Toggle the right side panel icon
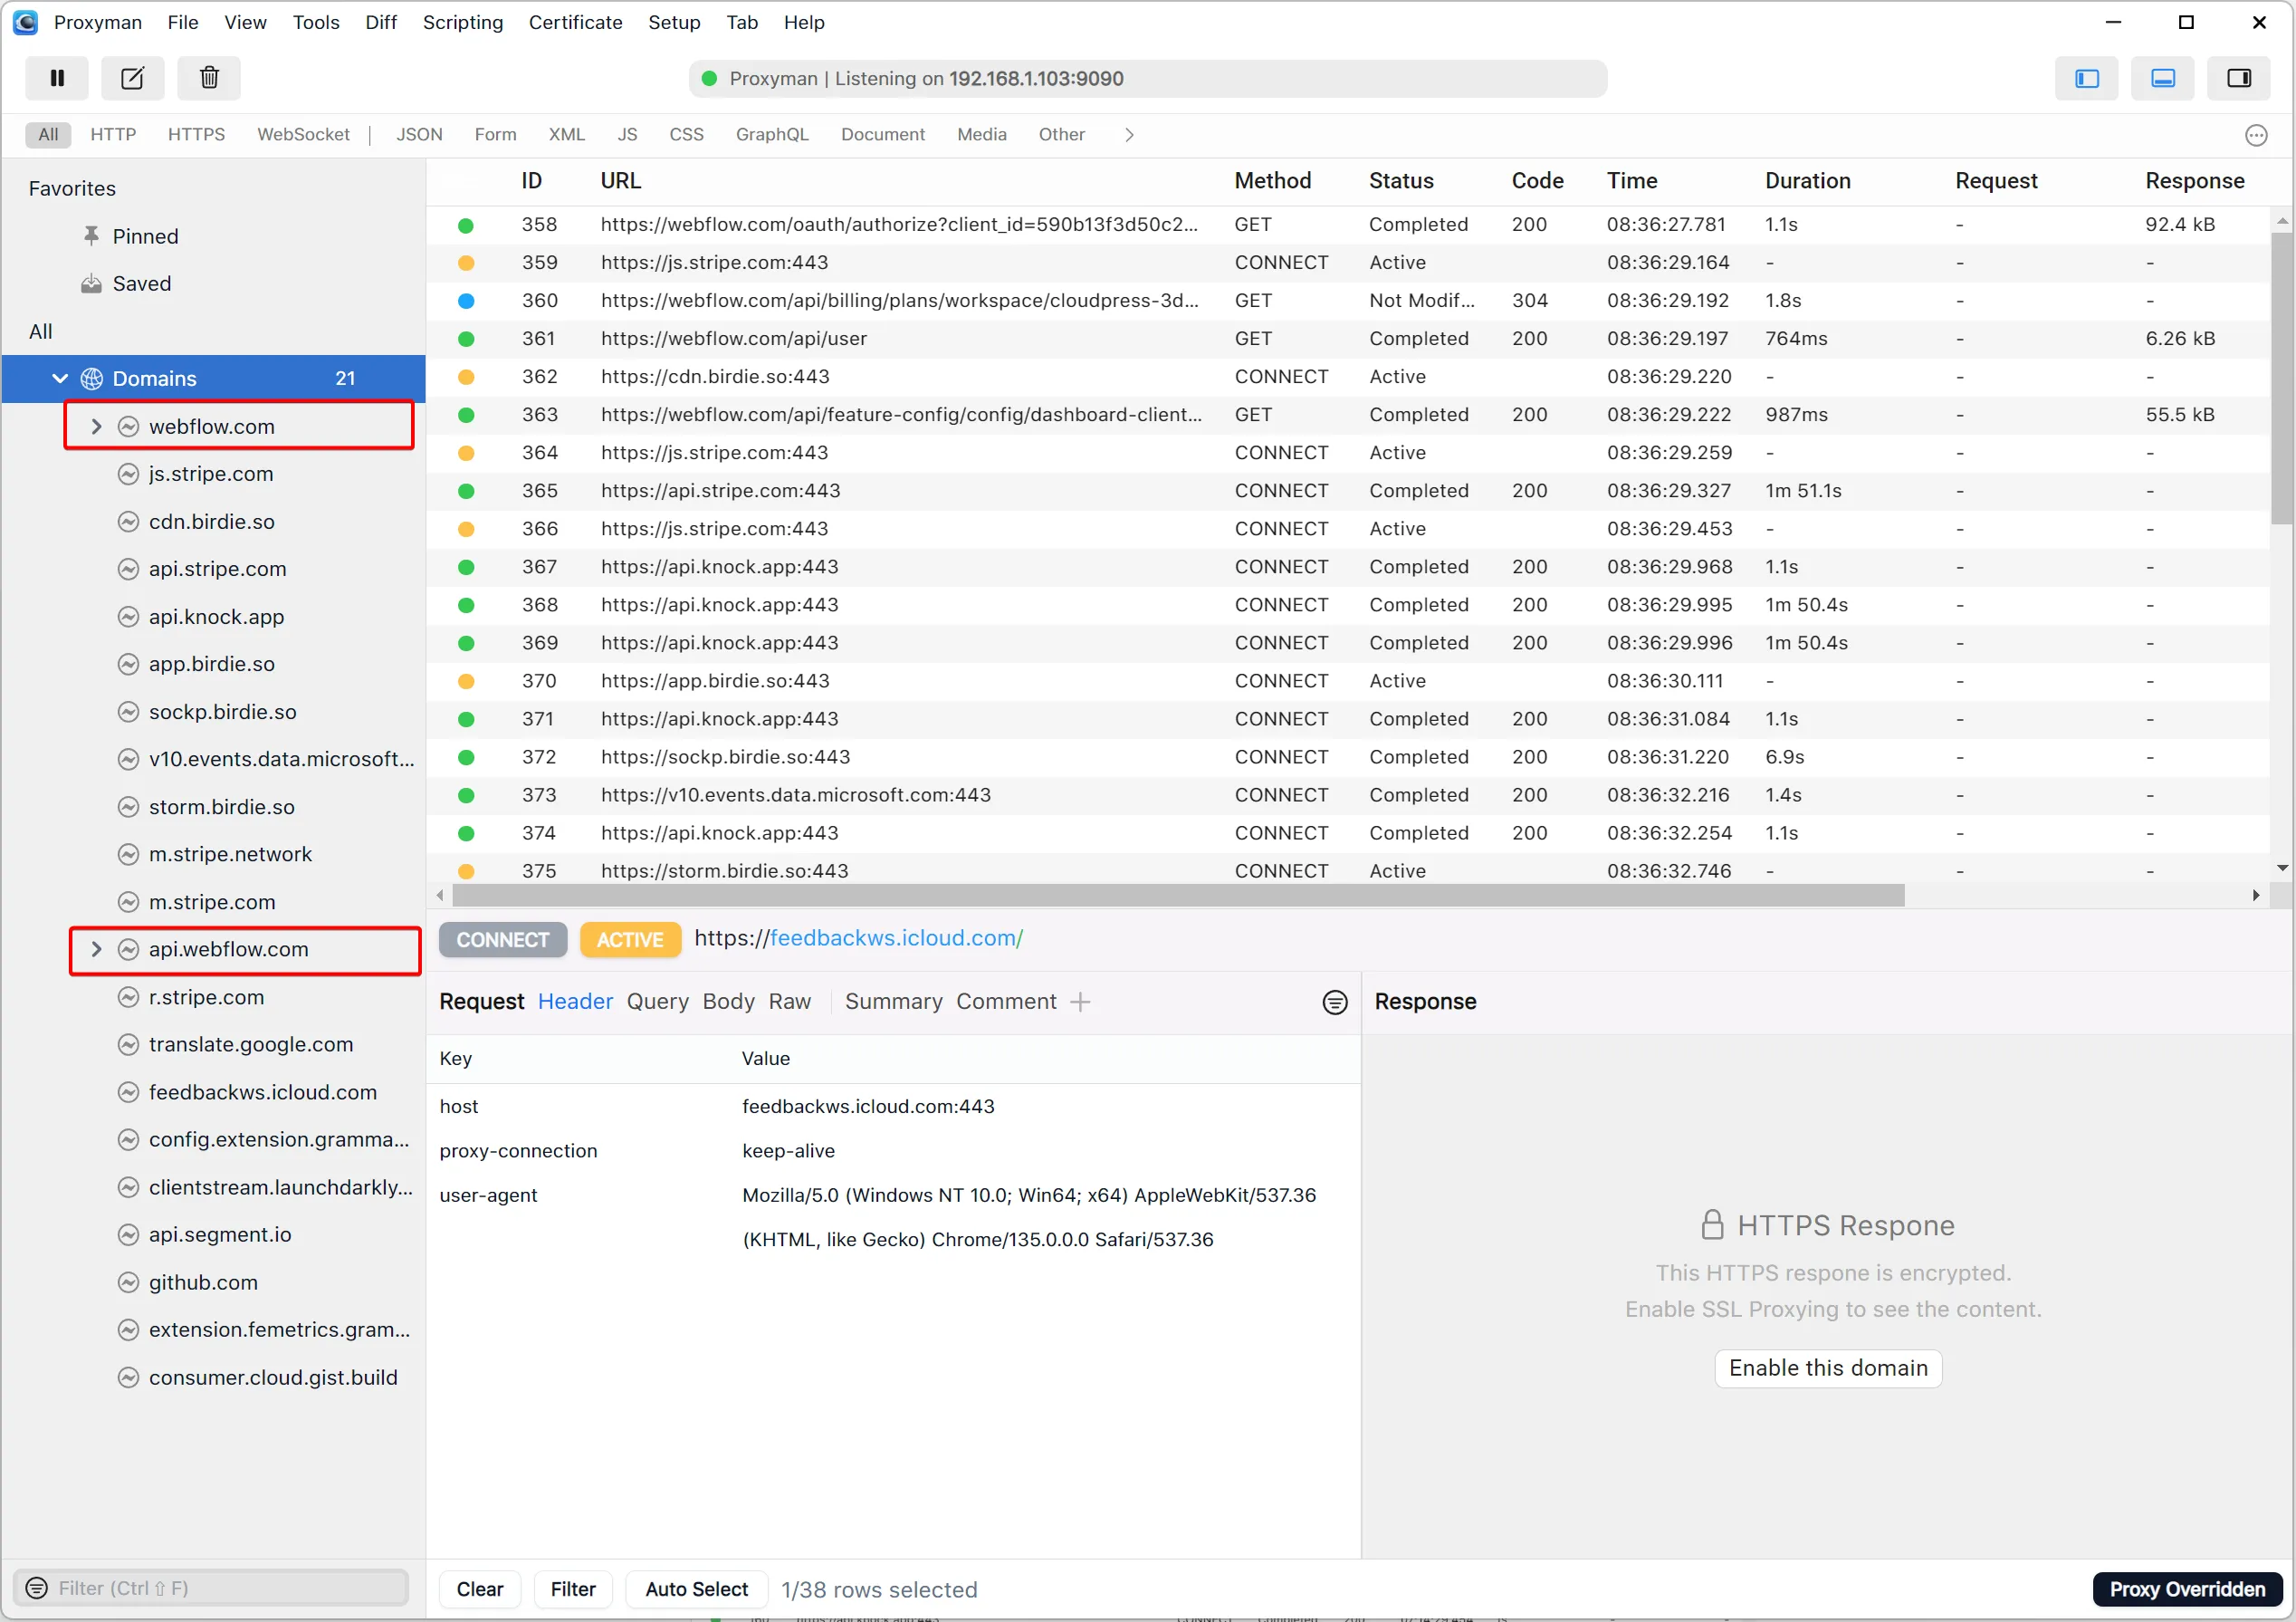 tap(2239, 78)
